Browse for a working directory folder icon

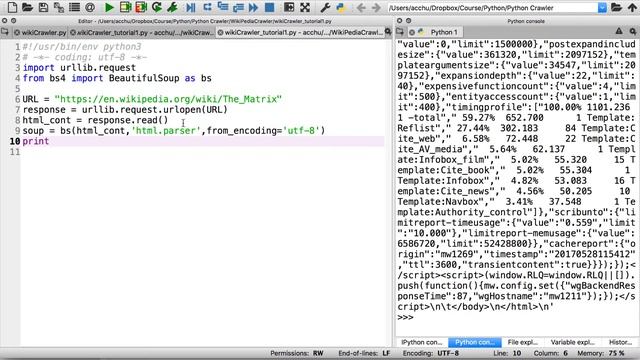(616, 7)
